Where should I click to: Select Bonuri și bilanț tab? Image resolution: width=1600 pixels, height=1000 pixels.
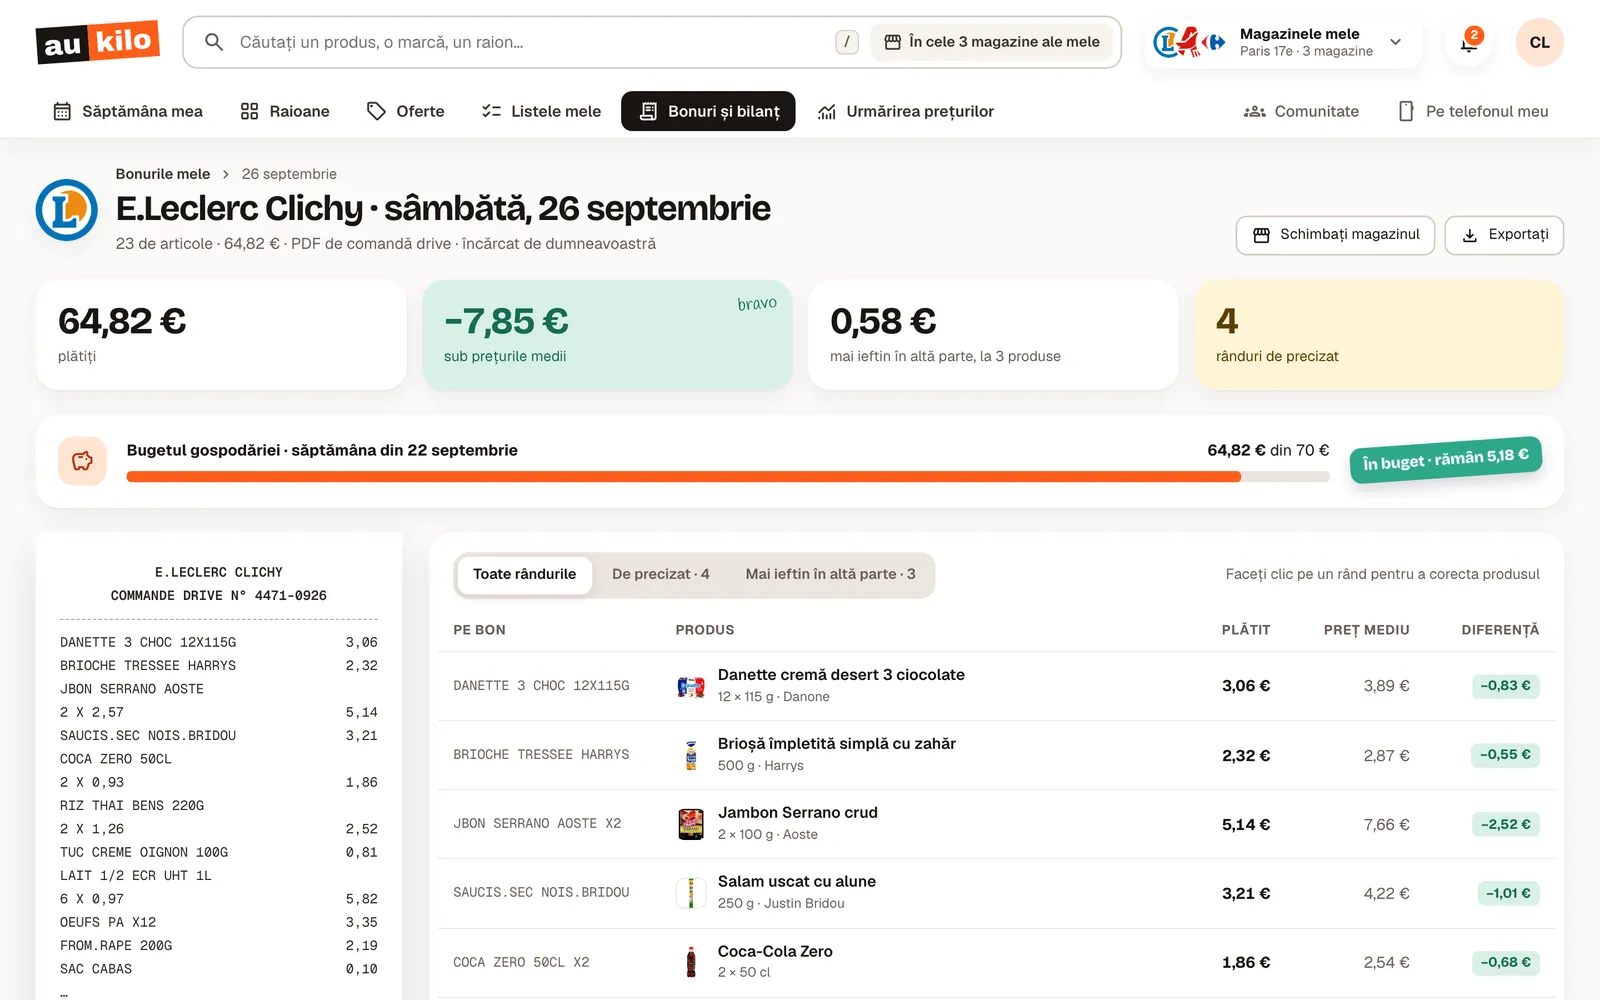[x=708, y=111]
